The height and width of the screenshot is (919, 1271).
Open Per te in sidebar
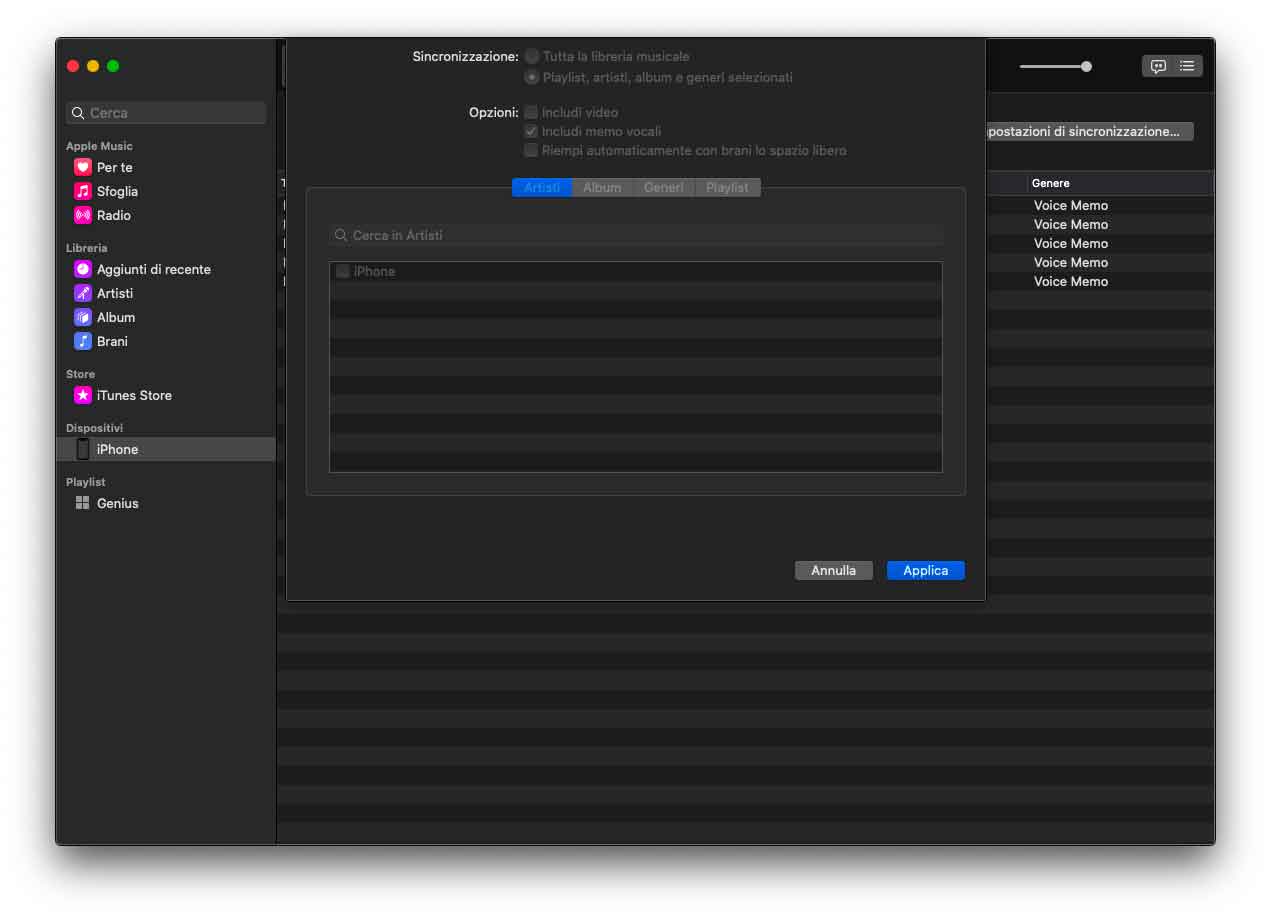coord(115,167)
